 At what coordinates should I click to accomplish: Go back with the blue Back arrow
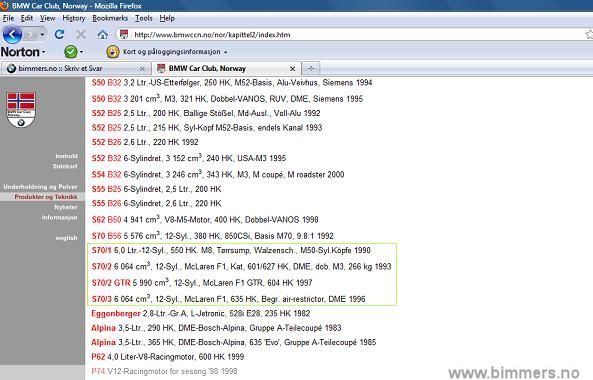pos(12,35)
